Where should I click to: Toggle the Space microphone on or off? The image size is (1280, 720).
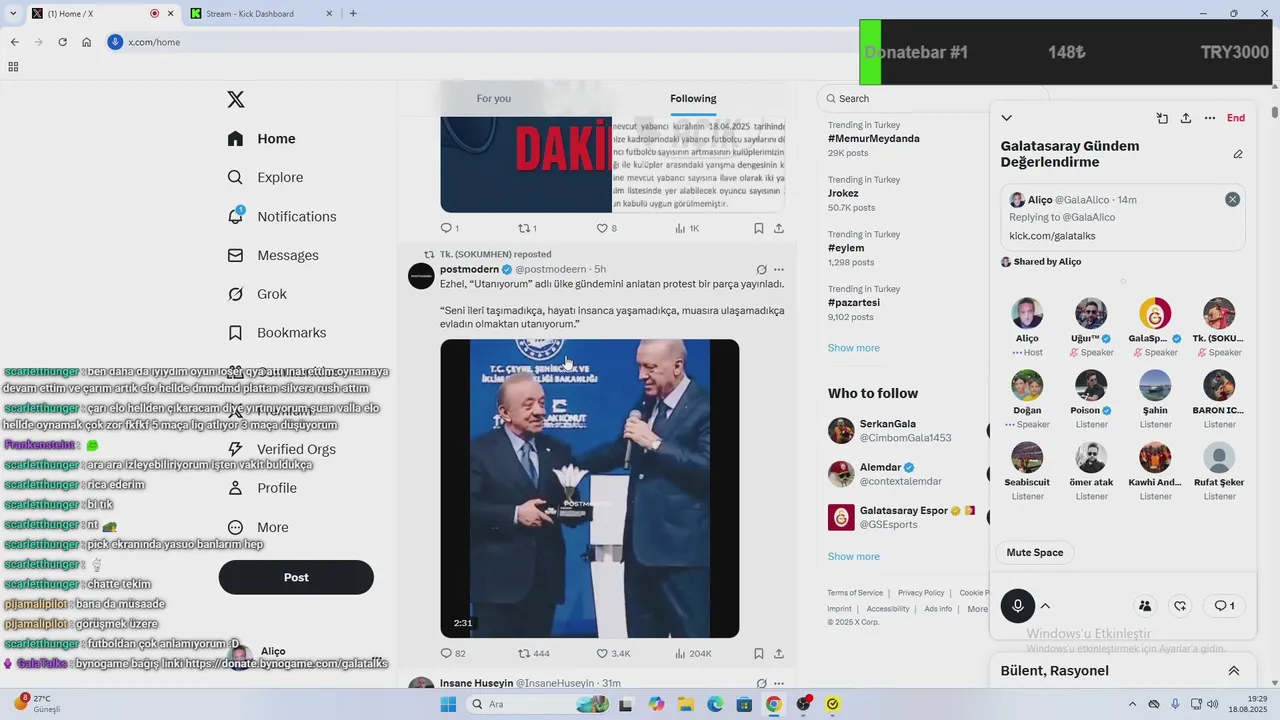point(1018,606)
